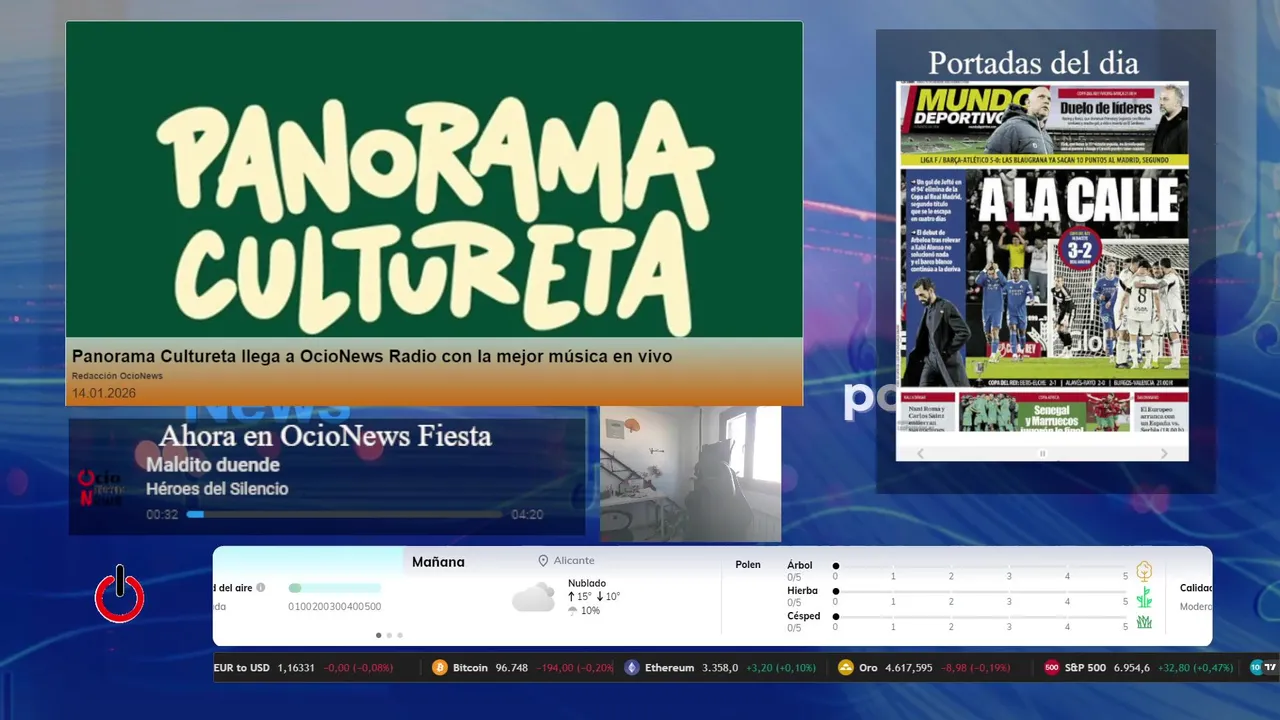Select the first weather widget page dot
Viewport: 1280px width, 720px height.
click(x=378, y=635)
